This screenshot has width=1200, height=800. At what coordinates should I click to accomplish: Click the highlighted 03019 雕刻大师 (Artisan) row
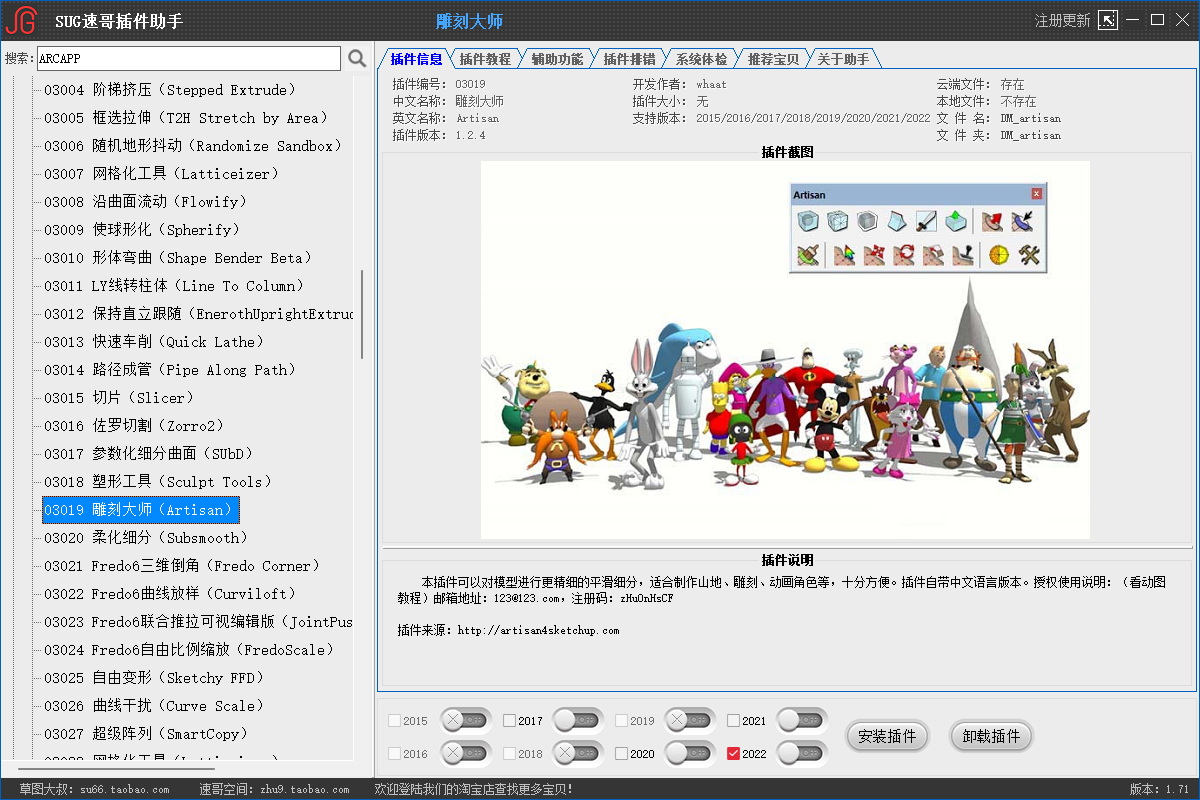pyautogui.click(x=141, y=510)
